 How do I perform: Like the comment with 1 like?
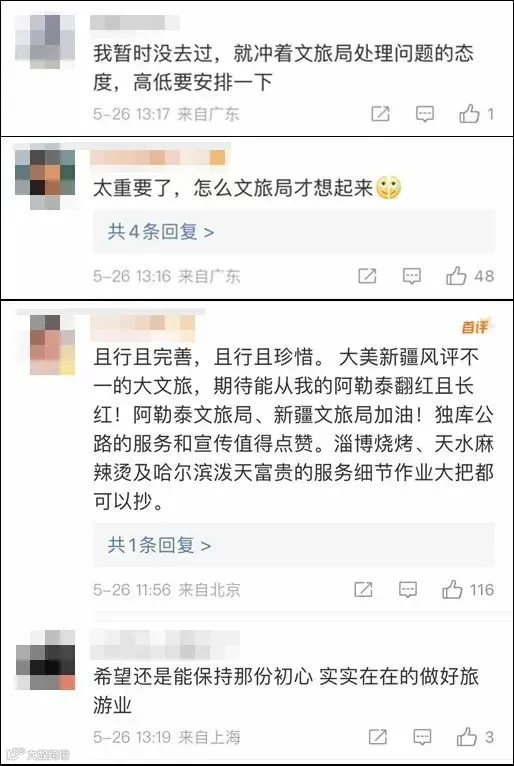[469, 114]
